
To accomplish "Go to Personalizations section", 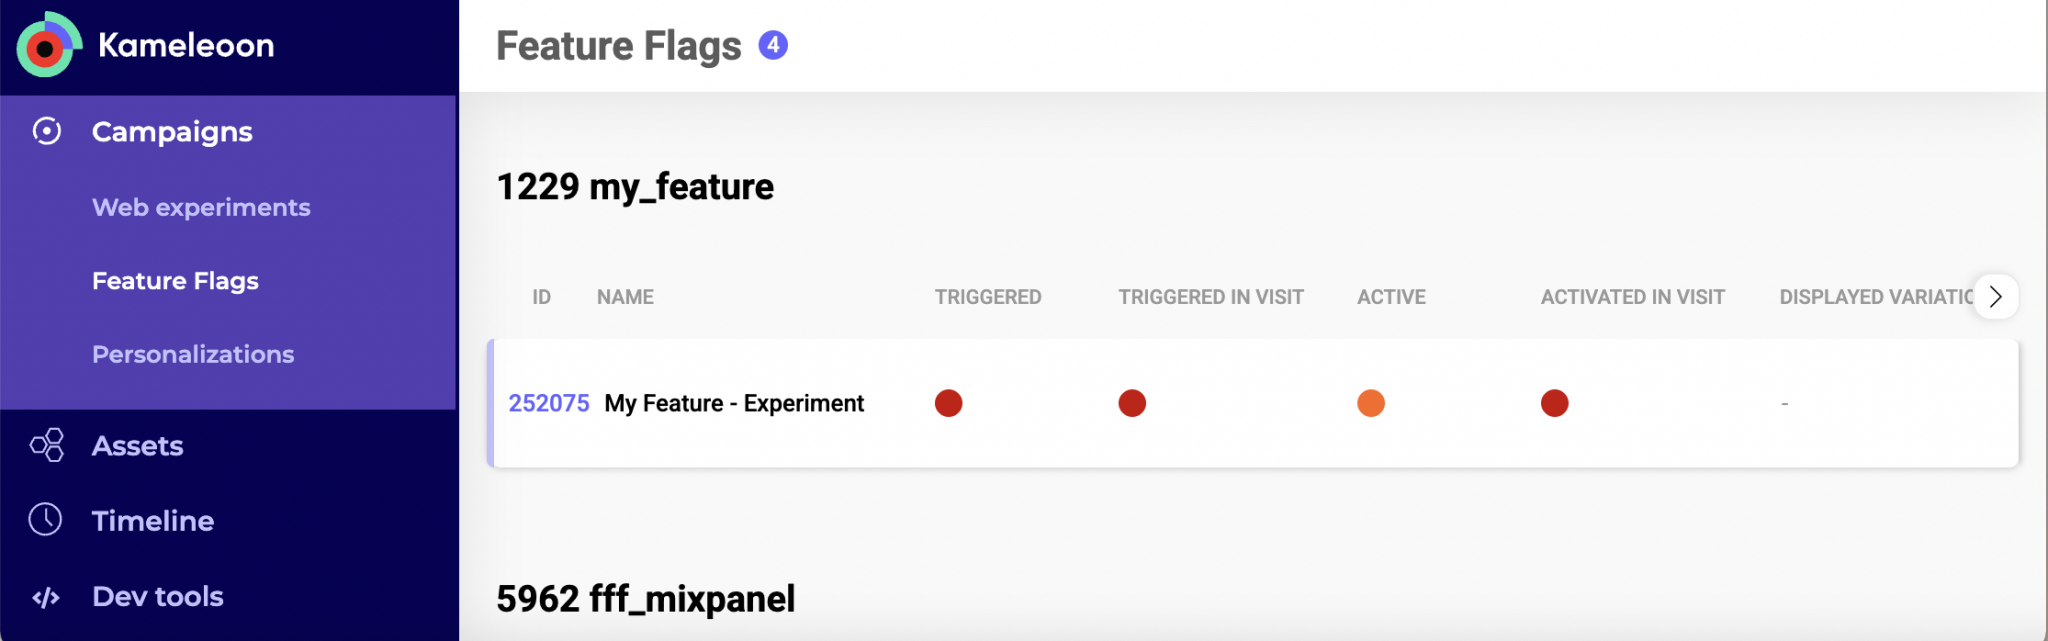I will 193,354.
